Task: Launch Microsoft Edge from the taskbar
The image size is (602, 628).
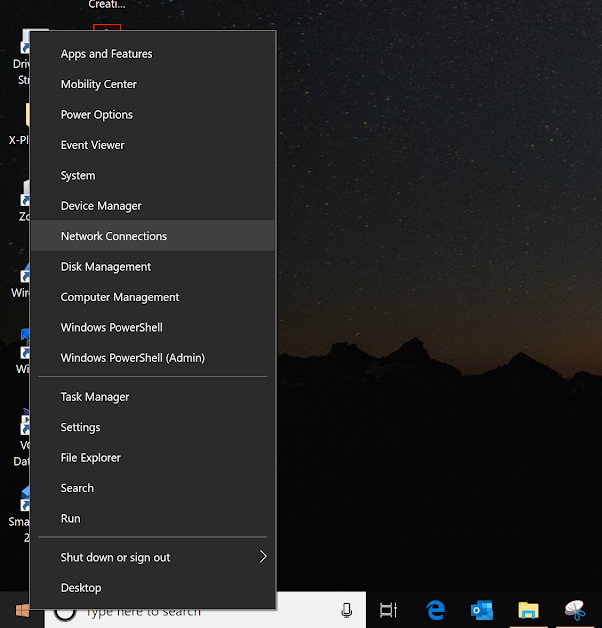Action: click(435, 610)
